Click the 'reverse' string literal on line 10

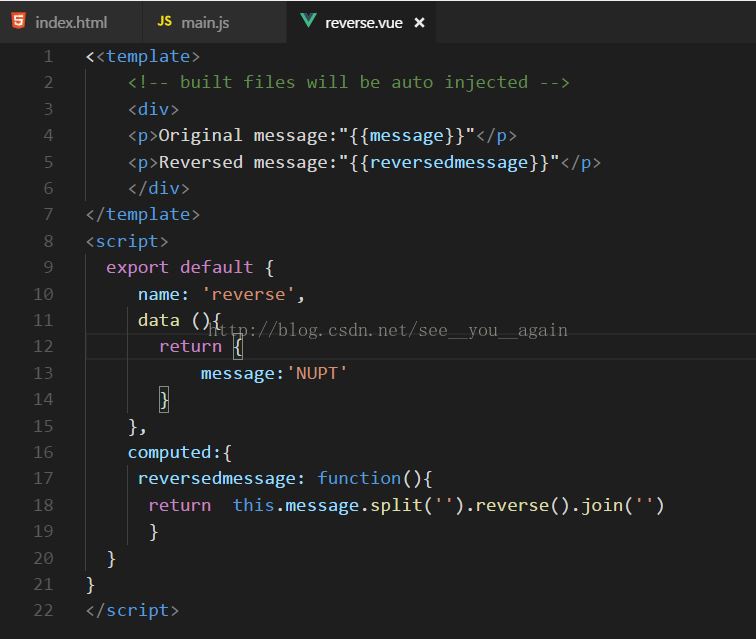click(x=248, y=294)
